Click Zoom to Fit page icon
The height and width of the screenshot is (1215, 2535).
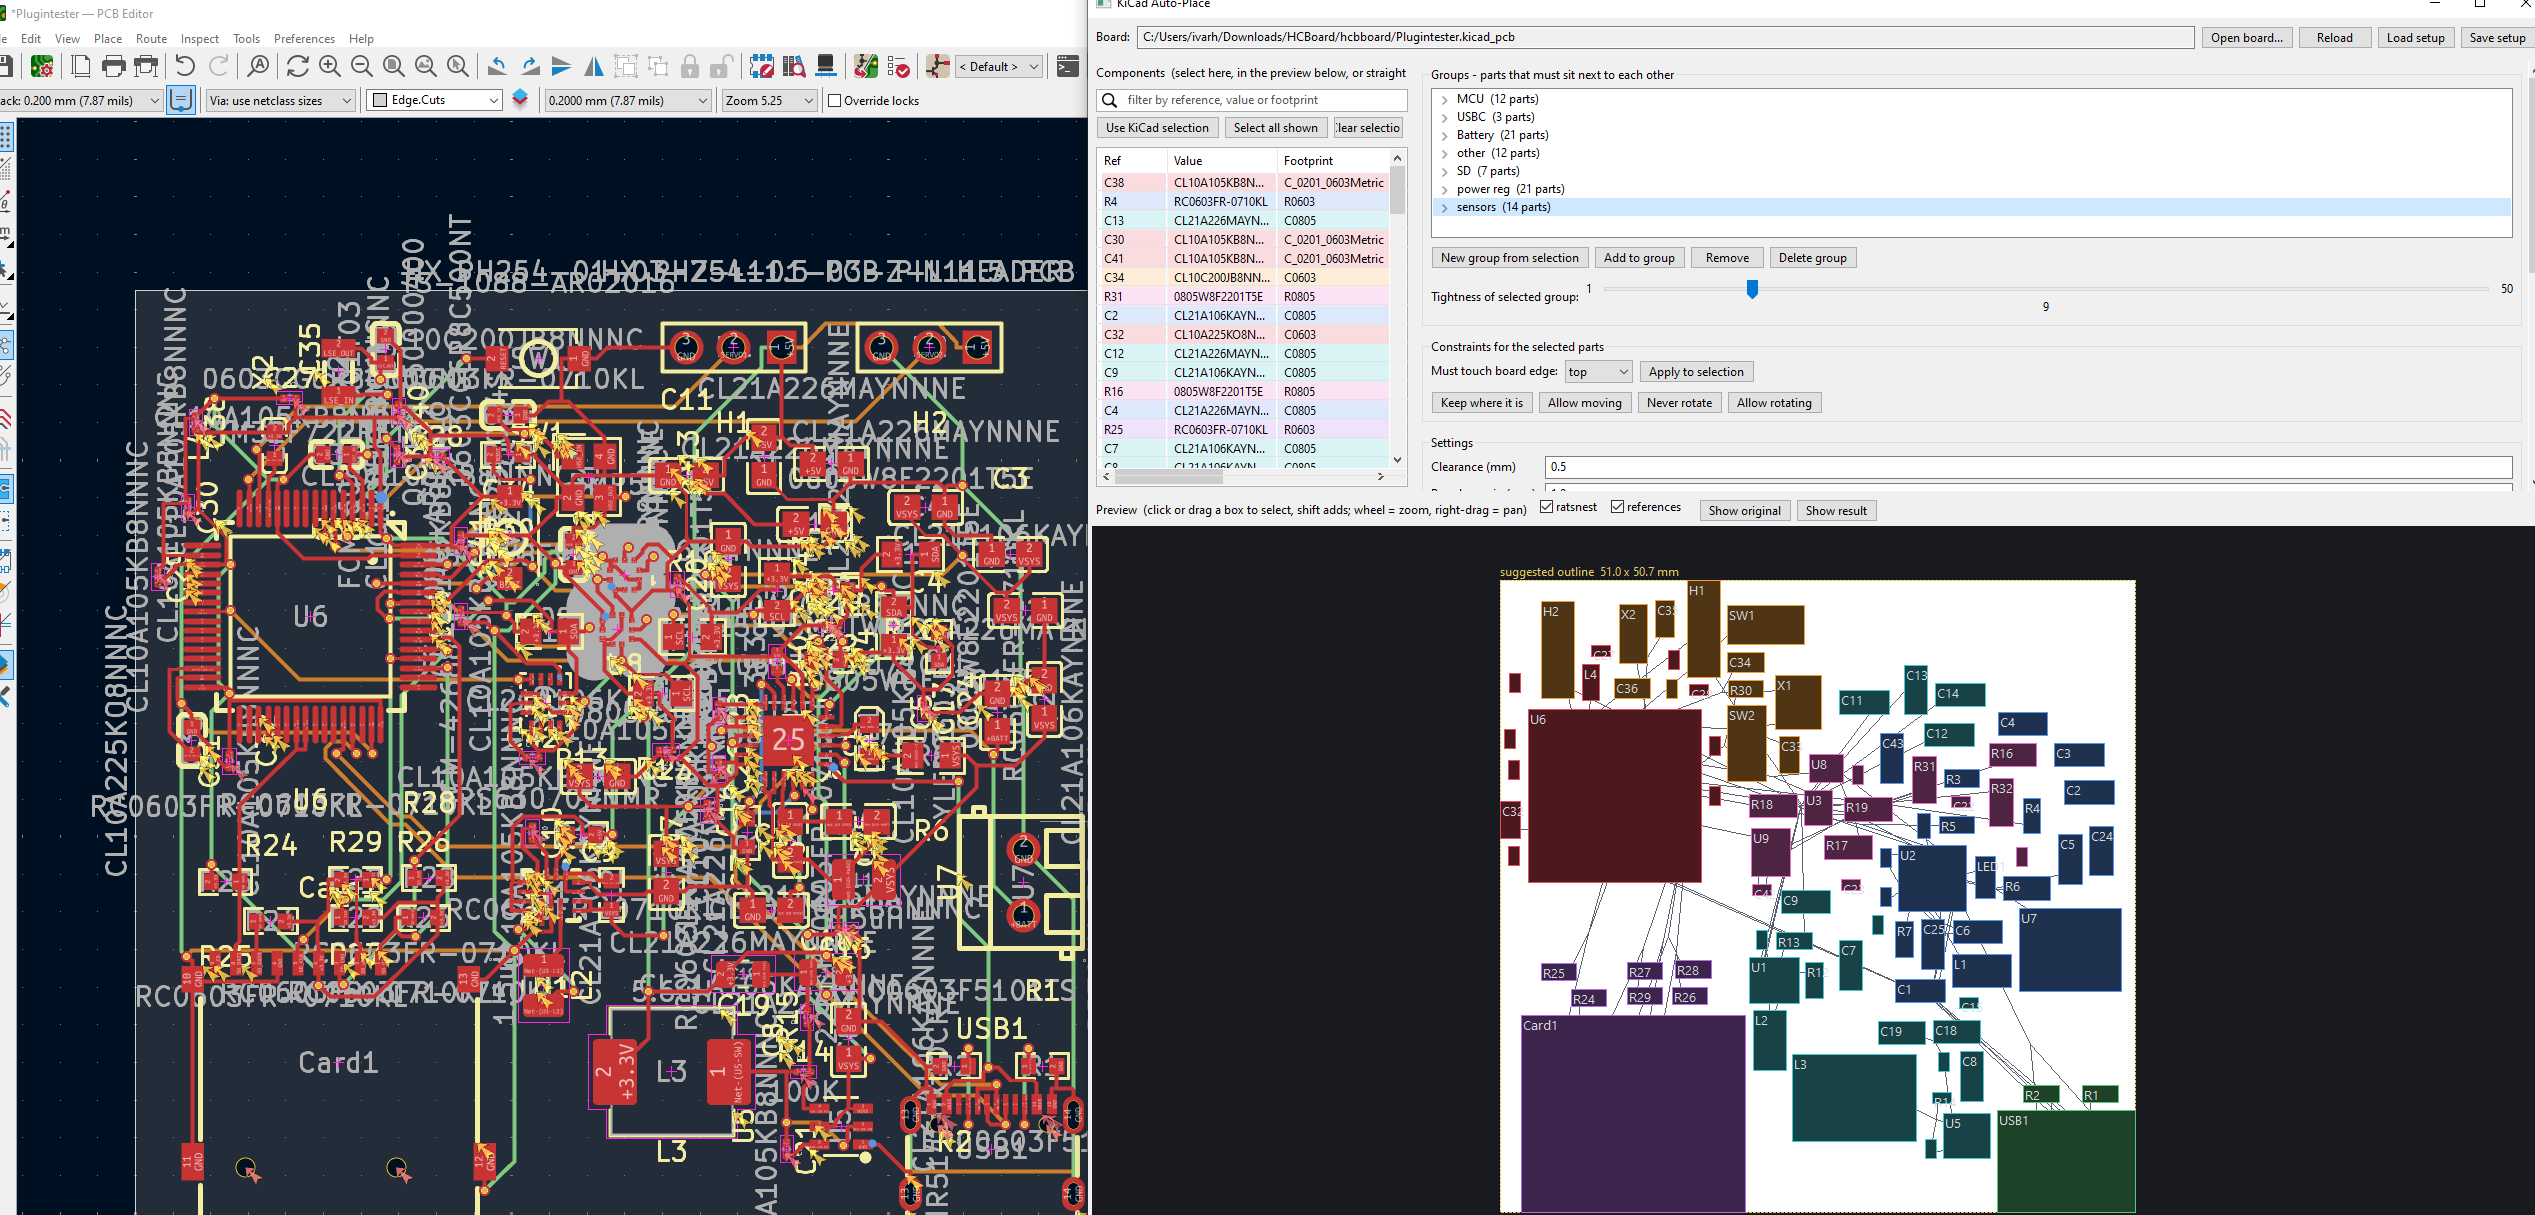pos(393,67)
